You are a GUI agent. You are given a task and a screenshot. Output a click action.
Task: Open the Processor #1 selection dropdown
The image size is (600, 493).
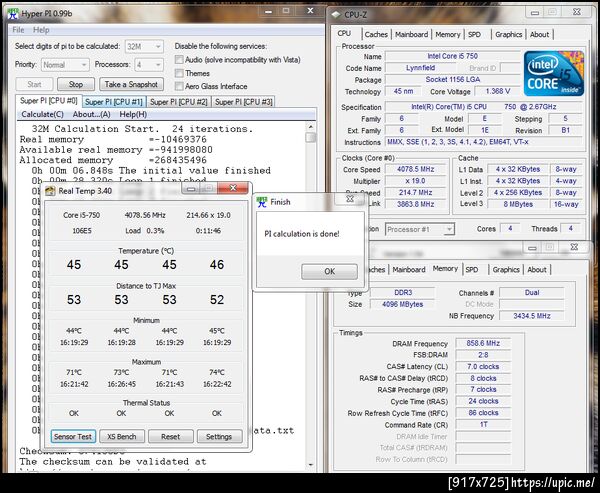point(420,229)
